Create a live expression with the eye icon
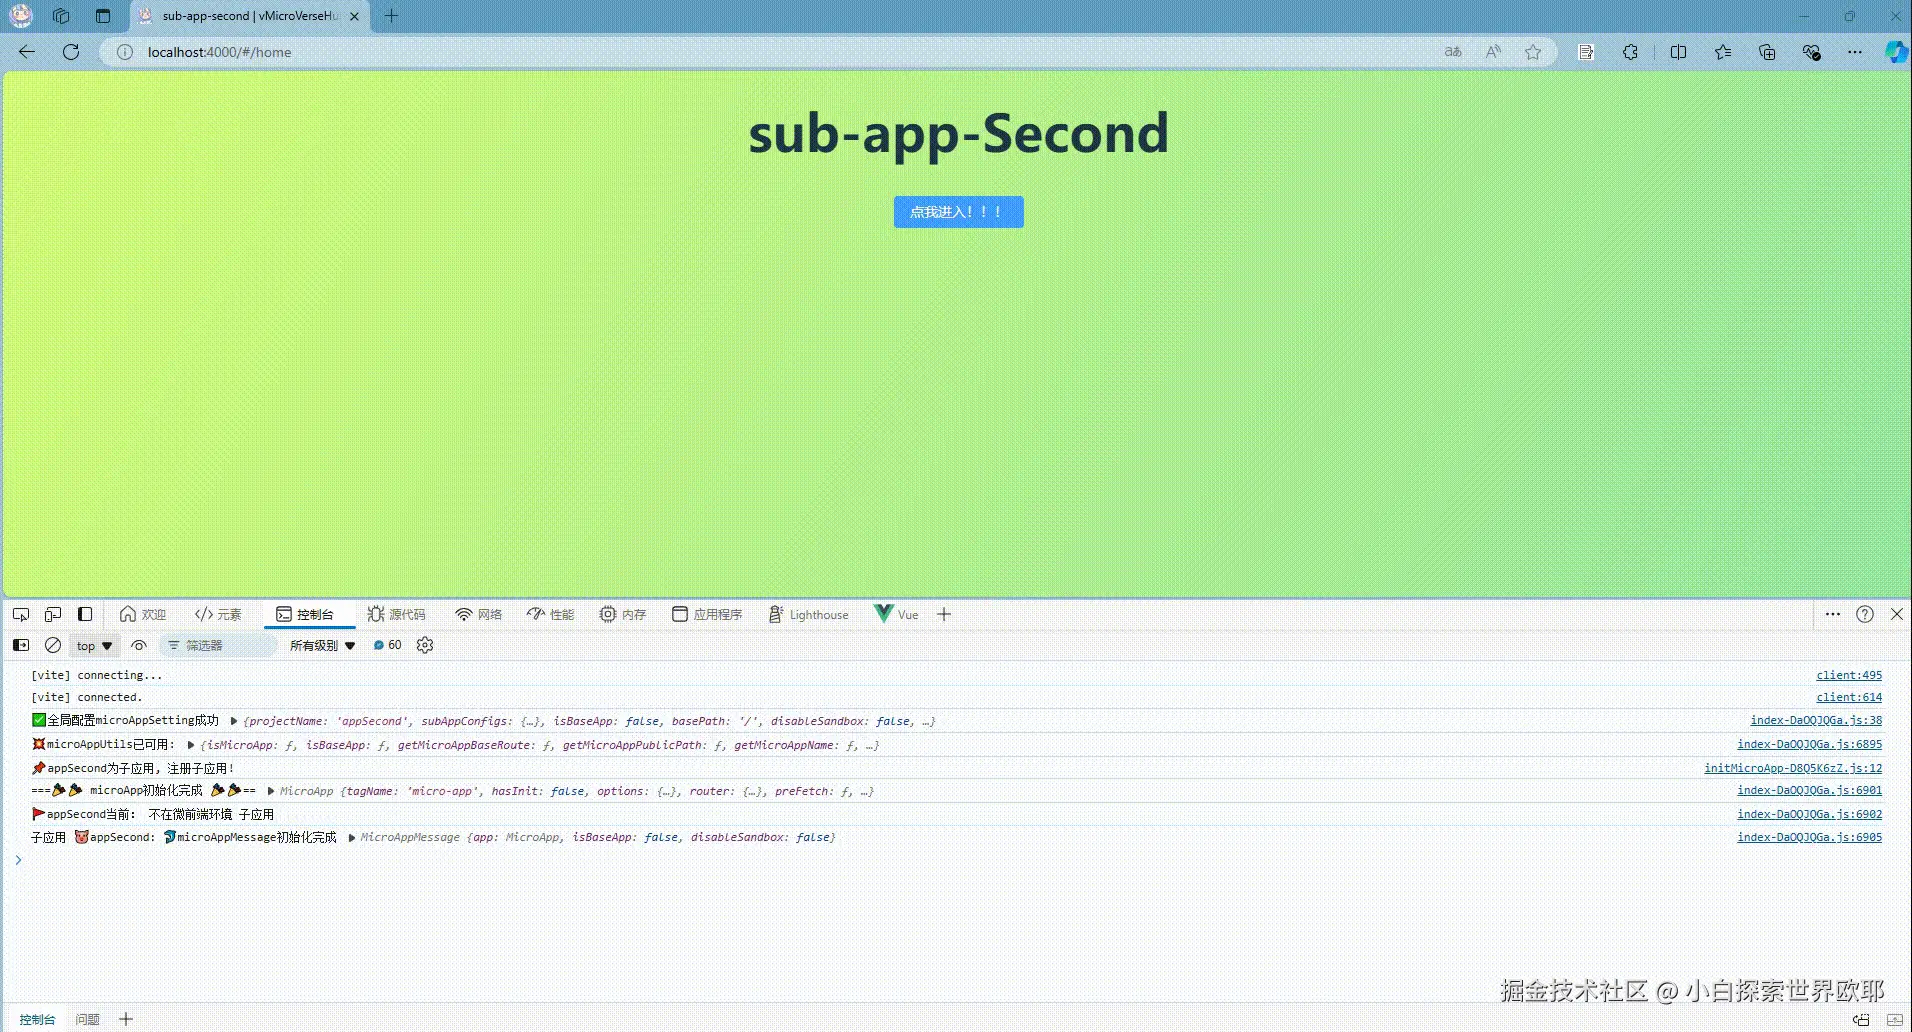The image size is (1912, 1032). click(139, 645)
